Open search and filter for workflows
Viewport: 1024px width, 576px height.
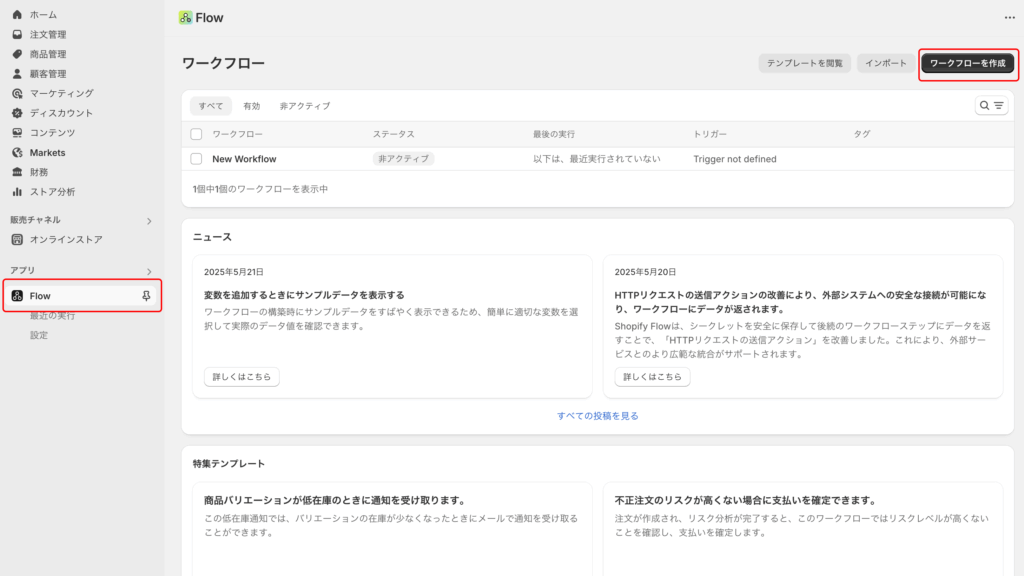991,105
